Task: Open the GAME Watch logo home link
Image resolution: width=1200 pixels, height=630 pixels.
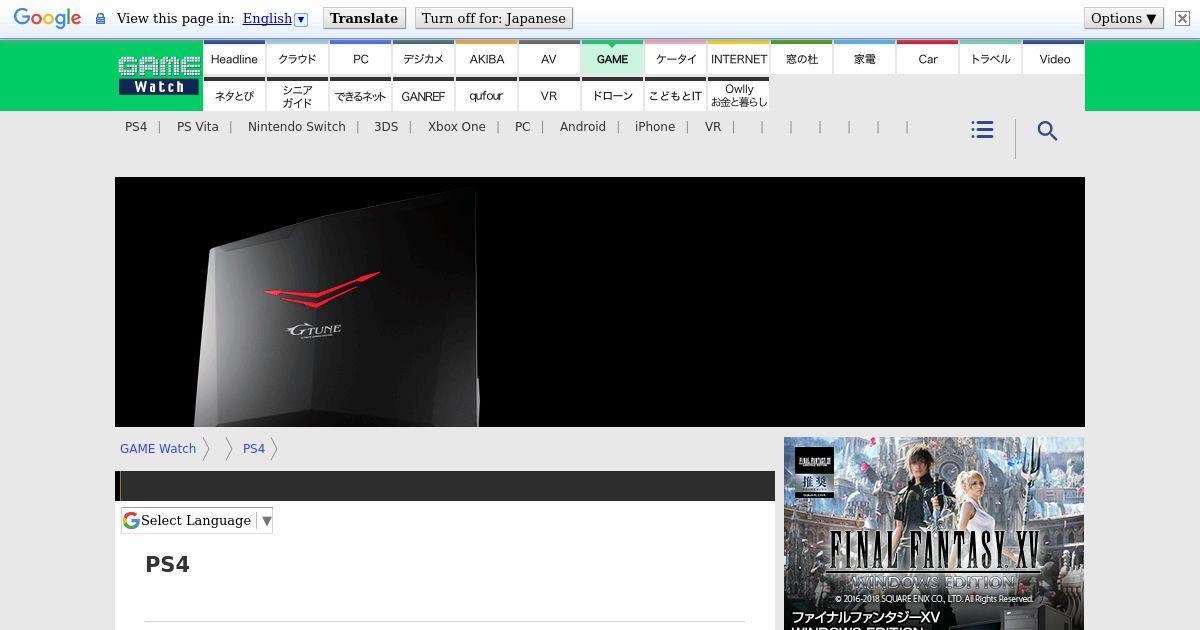Action: [x=159, y=75]
